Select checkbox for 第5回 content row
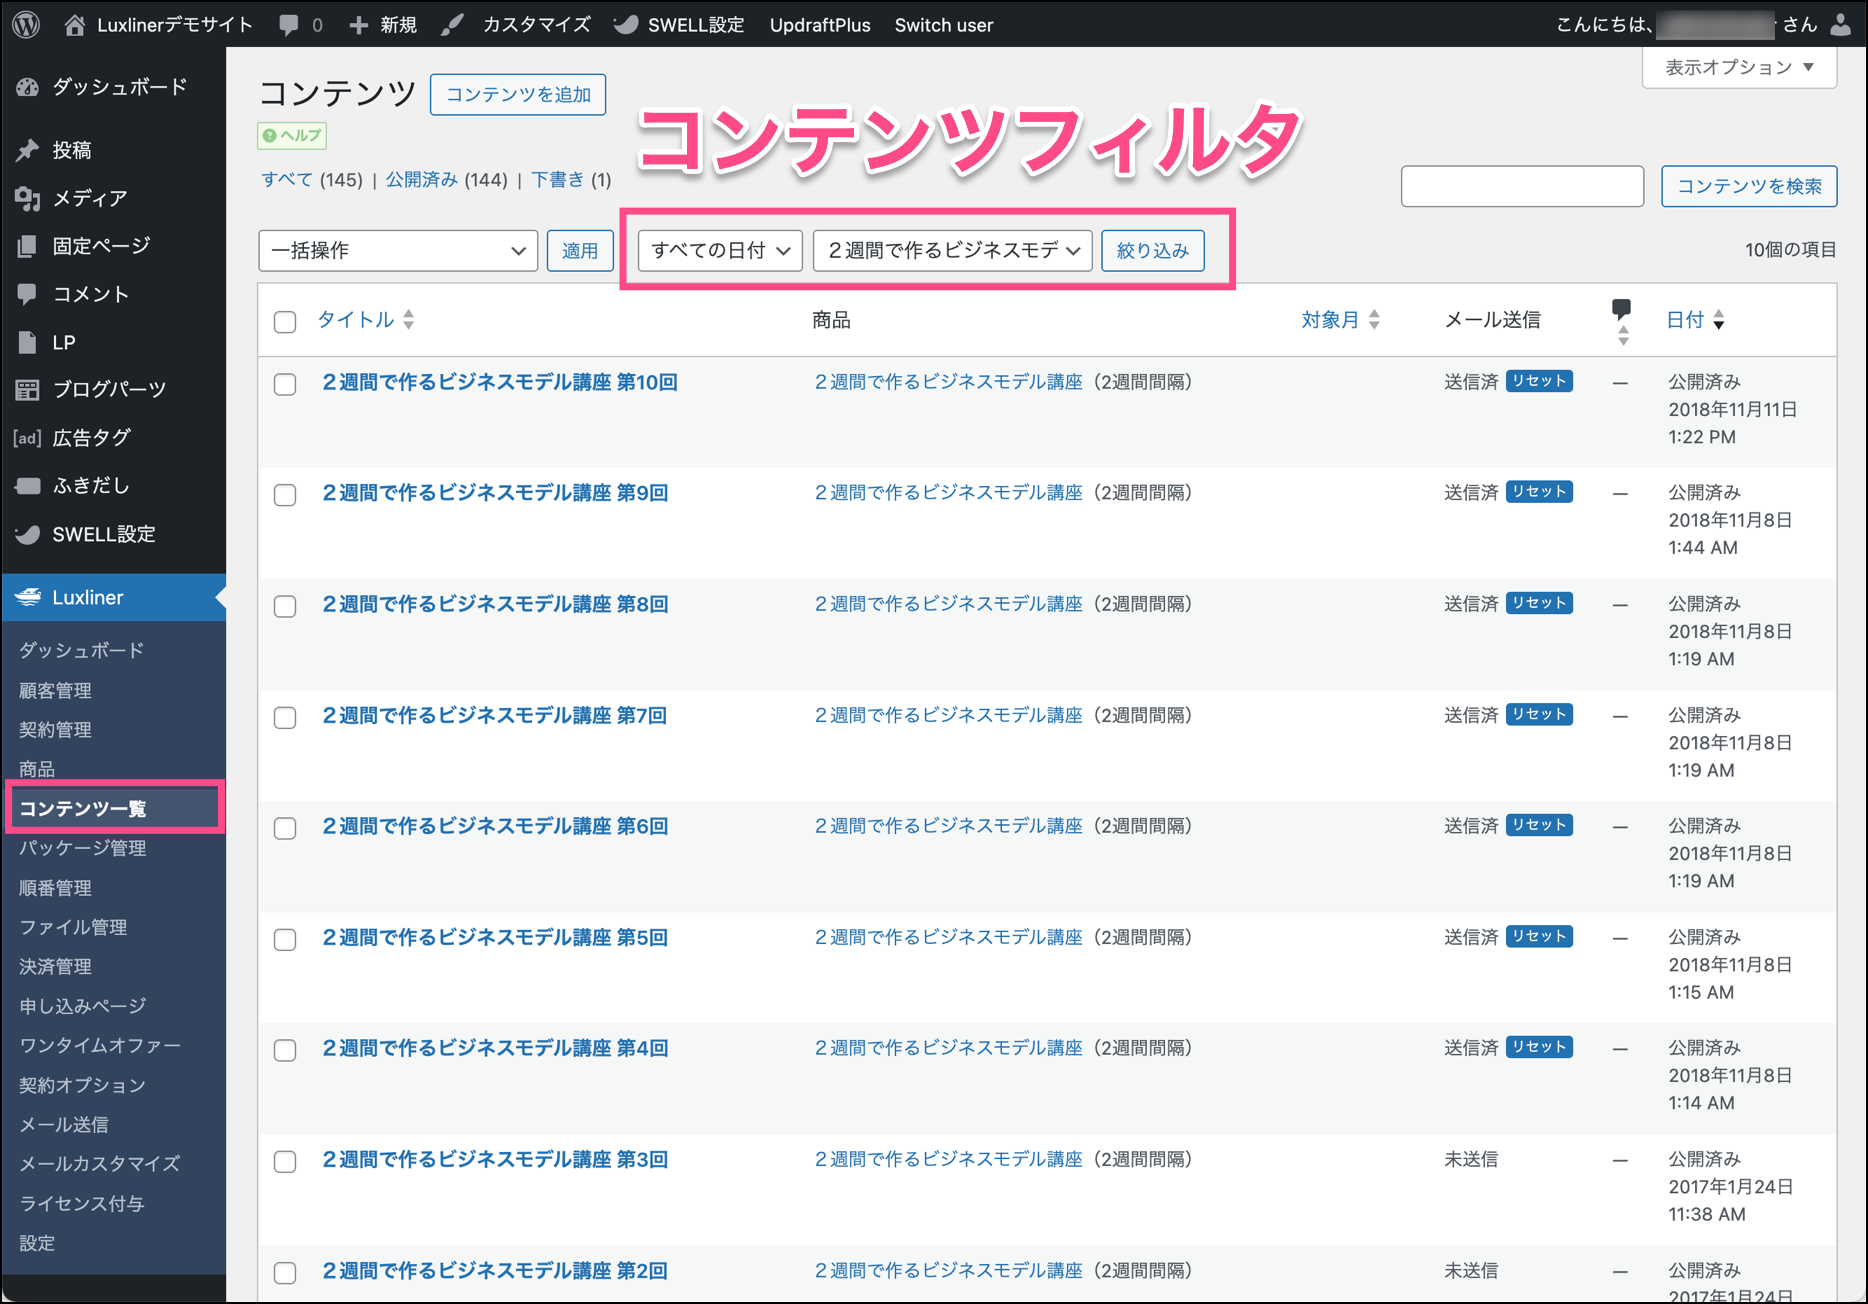 point(285,939)
